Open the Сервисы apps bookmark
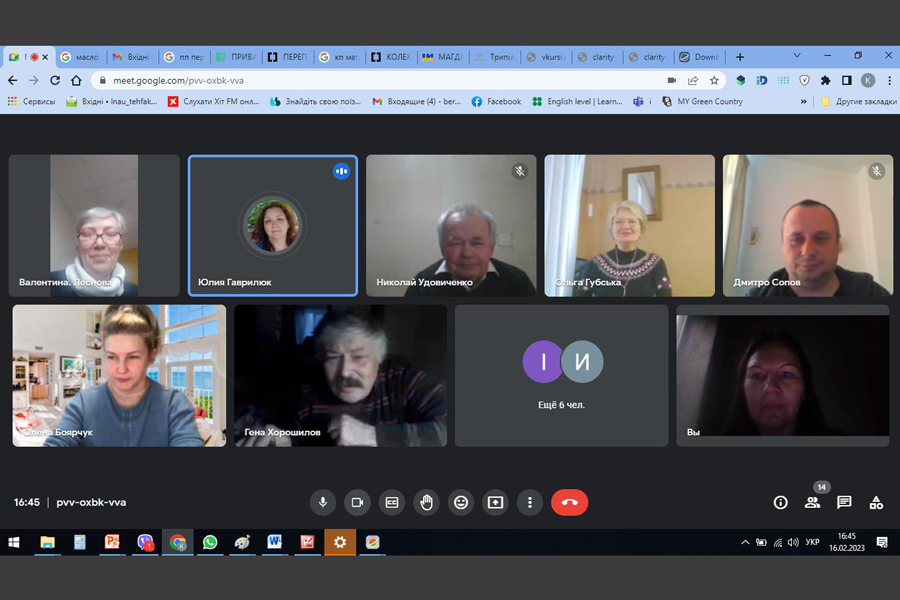 click(31, 102)
